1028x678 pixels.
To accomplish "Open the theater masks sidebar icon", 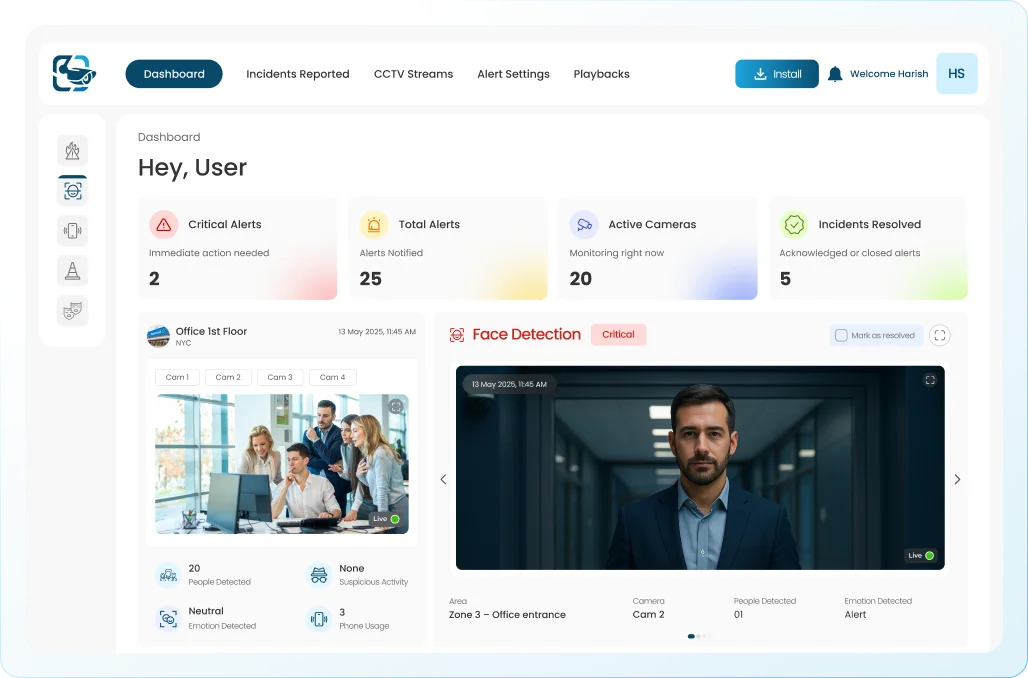I will click(72, 310).
